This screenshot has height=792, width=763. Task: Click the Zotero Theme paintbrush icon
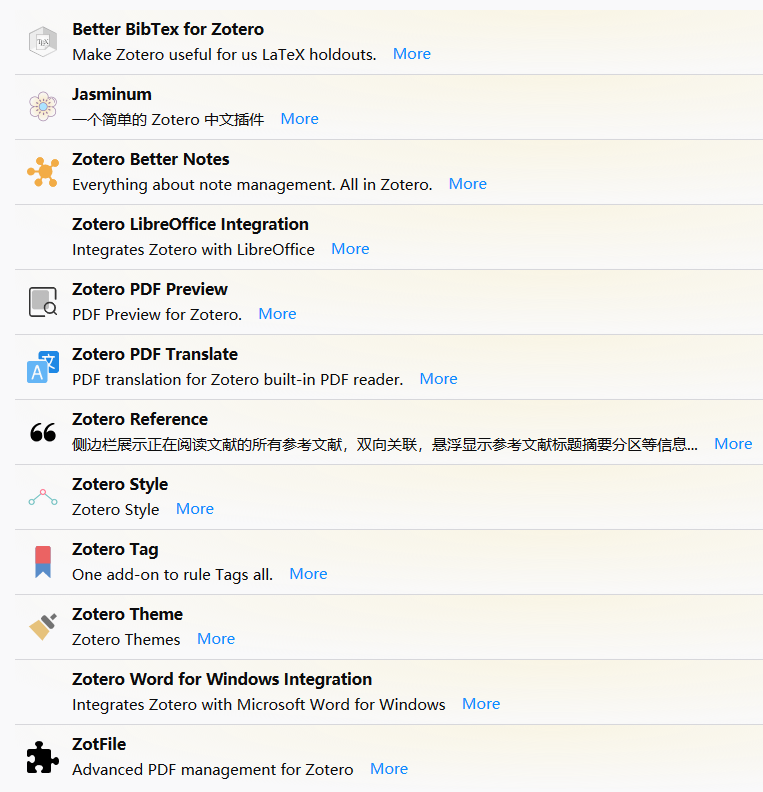coord(43,627)
